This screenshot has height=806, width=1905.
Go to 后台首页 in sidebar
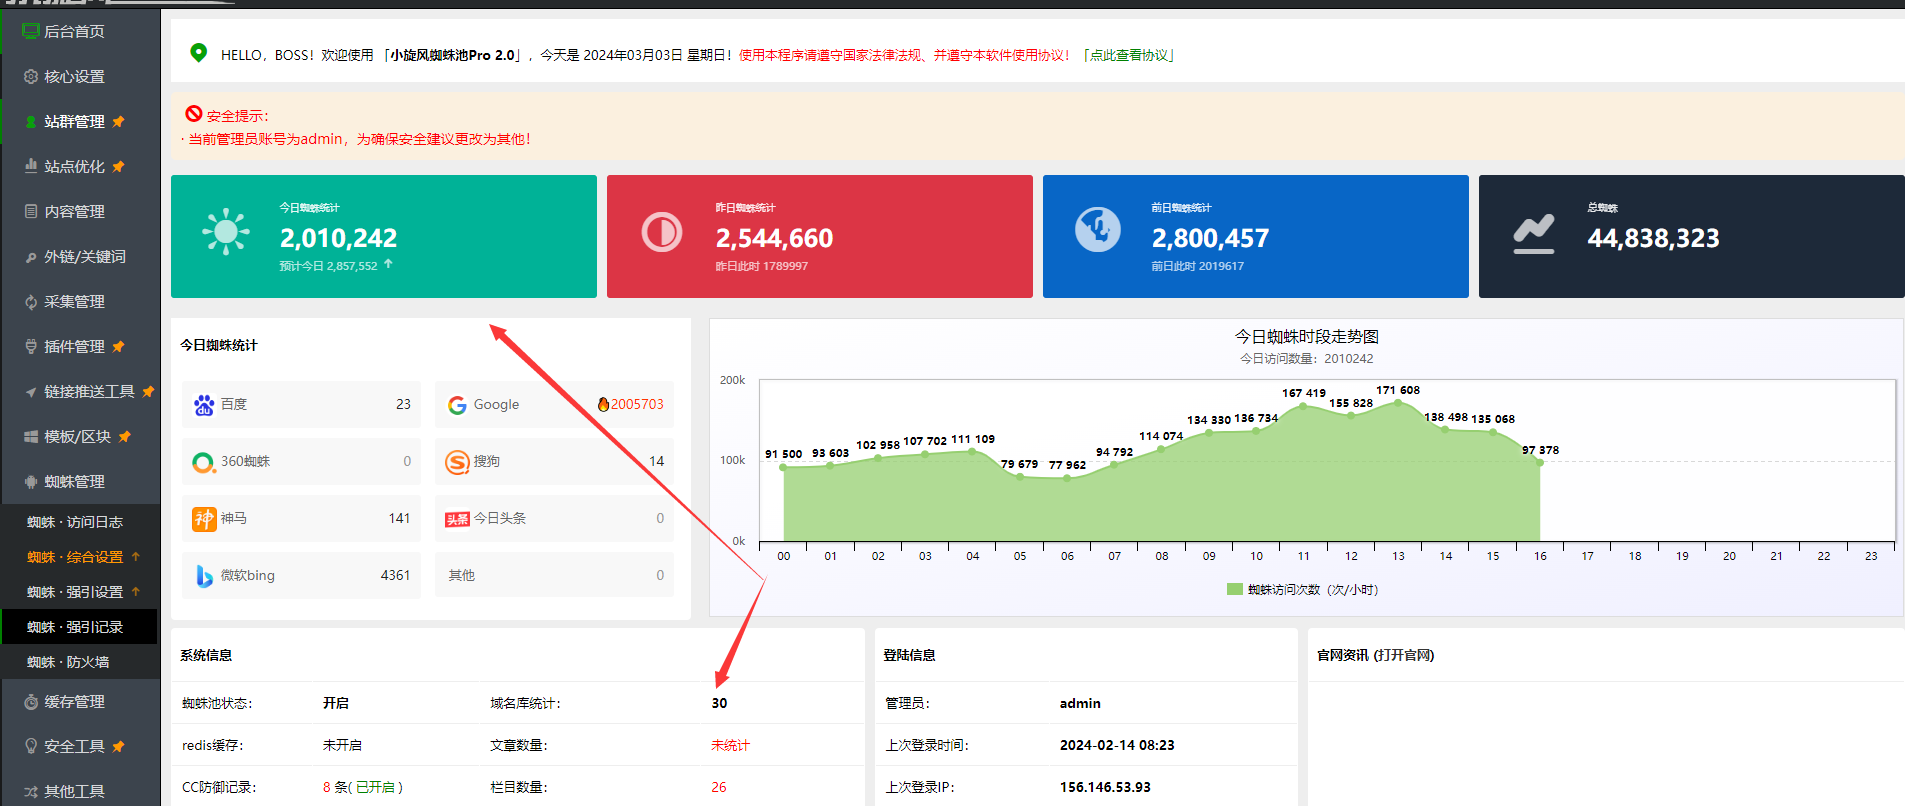pos(74,32)
